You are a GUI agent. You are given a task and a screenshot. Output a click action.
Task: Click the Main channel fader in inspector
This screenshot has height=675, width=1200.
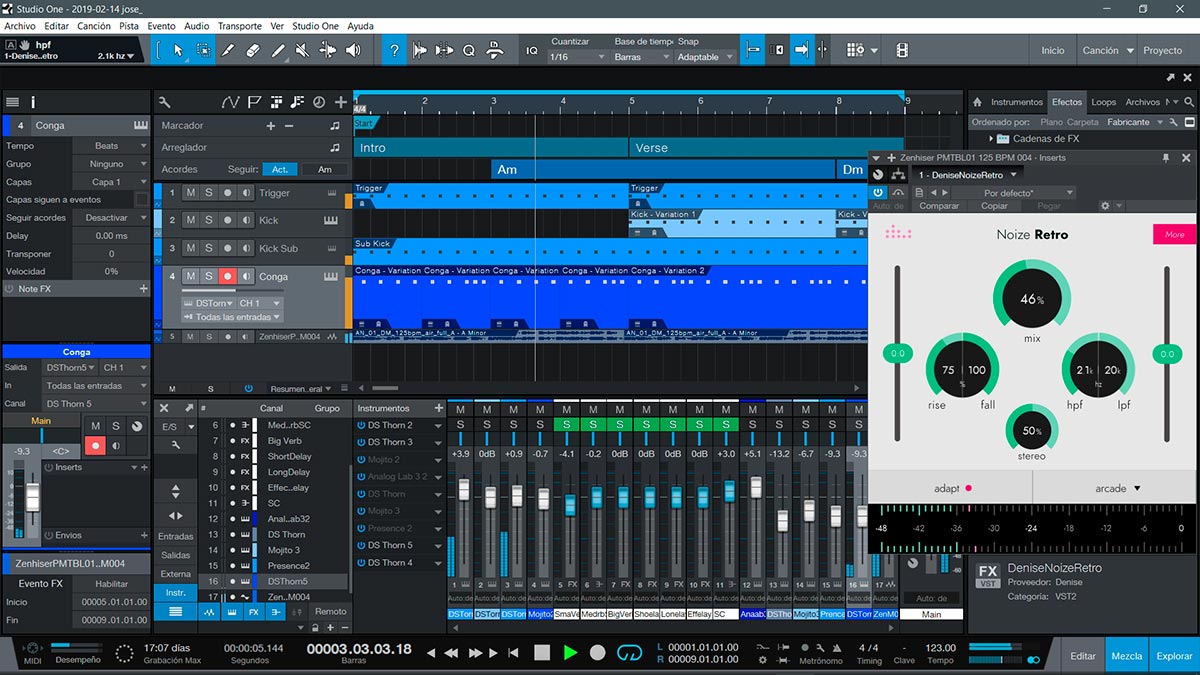[32, 496]
